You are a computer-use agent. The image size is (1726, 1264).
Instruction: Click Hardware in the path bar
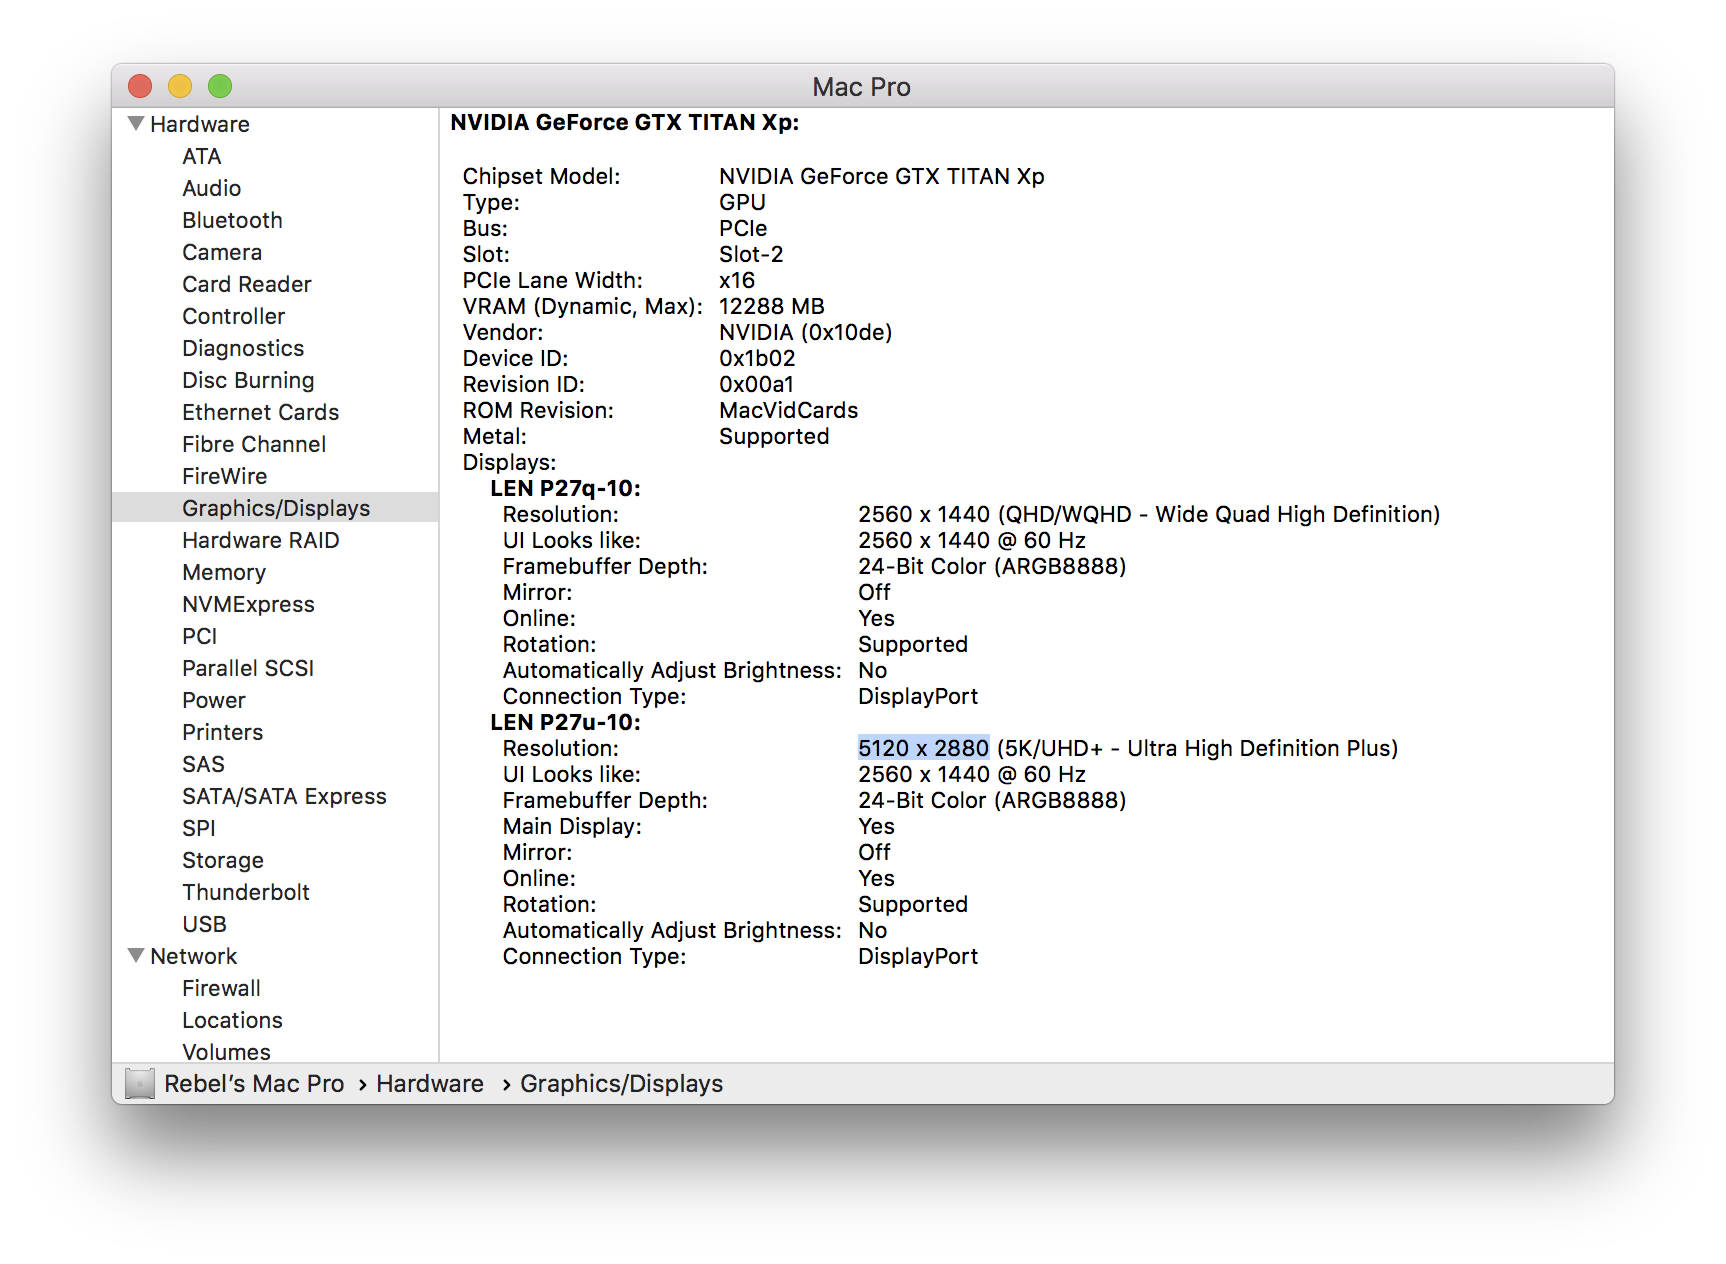tap(430, 1083)
